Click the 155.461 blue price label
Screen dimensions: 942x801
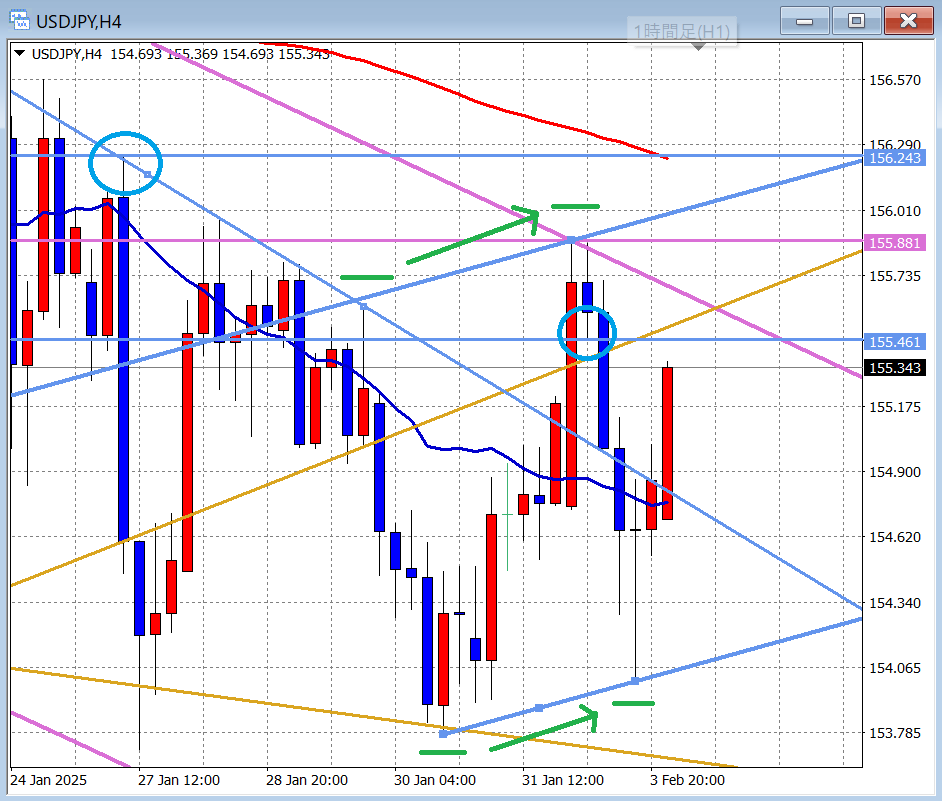point(895,342)
